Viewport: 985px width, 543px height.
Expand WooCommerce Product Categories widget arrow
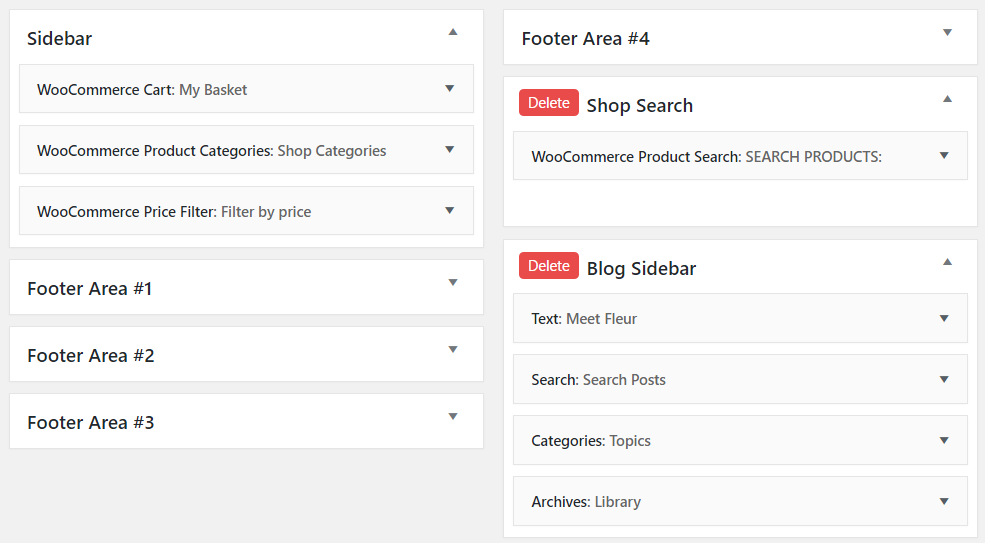pos(449,150)
